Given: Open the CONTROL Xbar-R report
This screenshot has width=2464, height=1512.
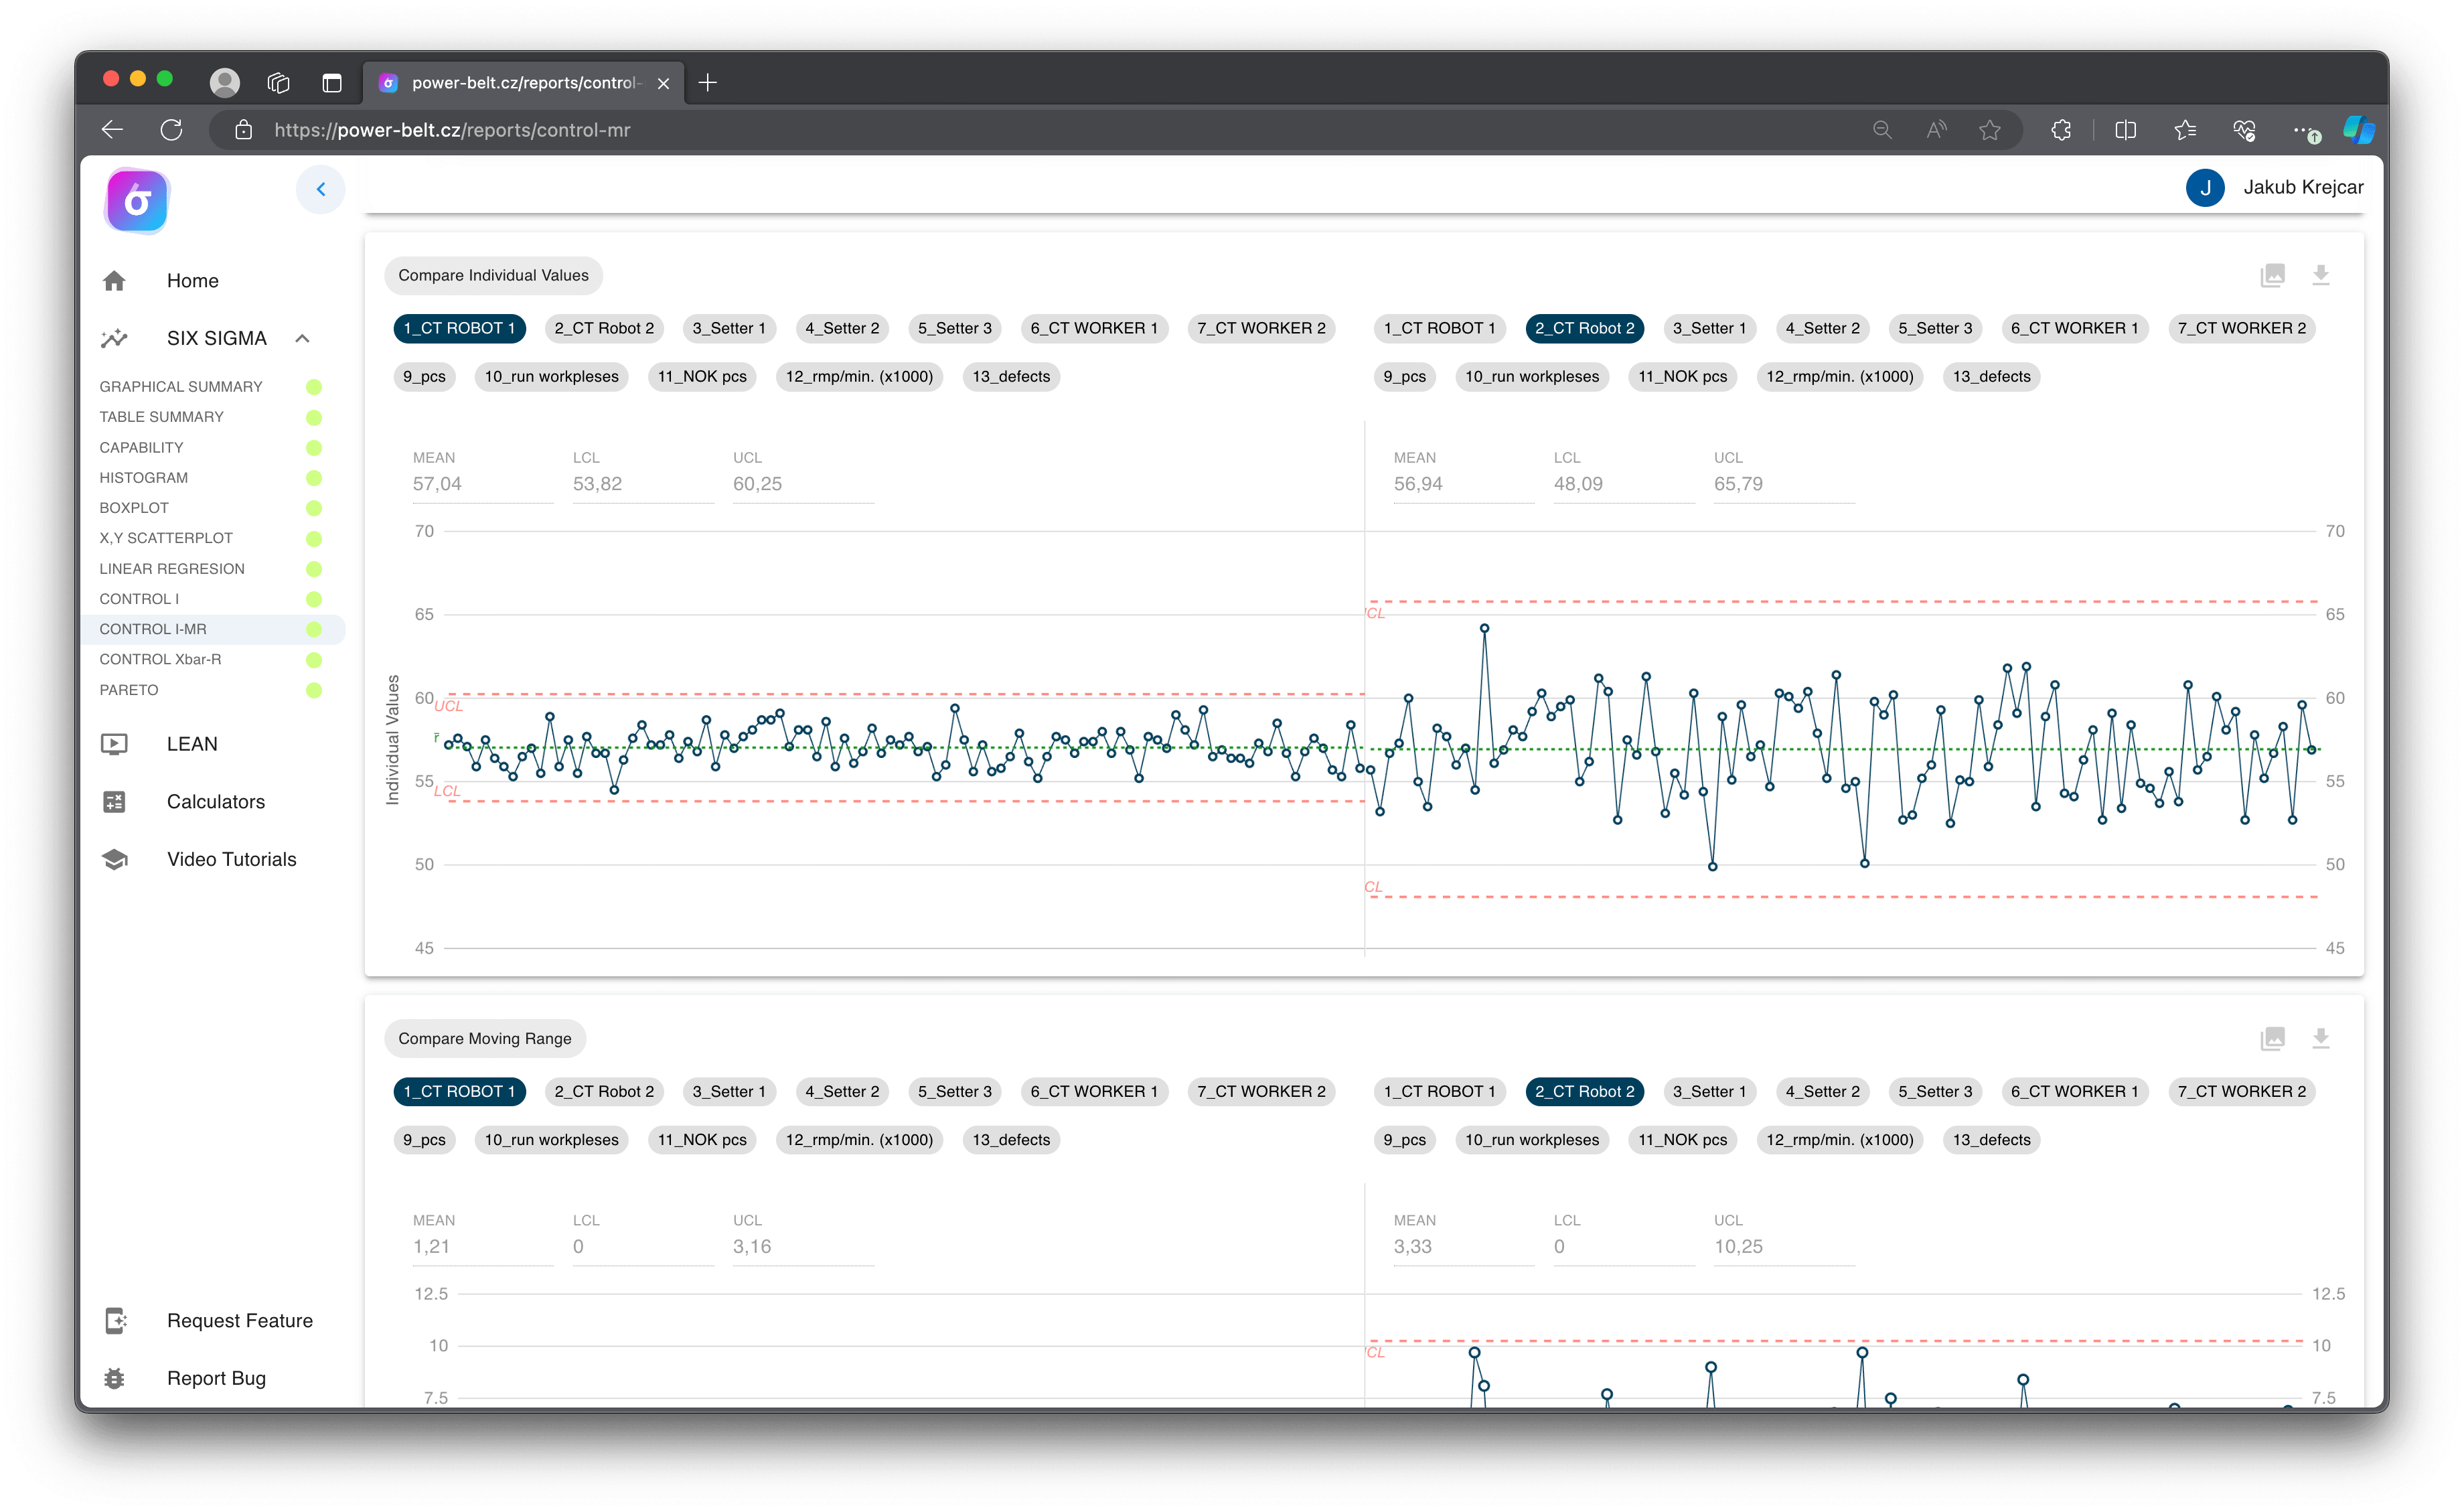Looking at the screenshot, I should pos(160,659).
